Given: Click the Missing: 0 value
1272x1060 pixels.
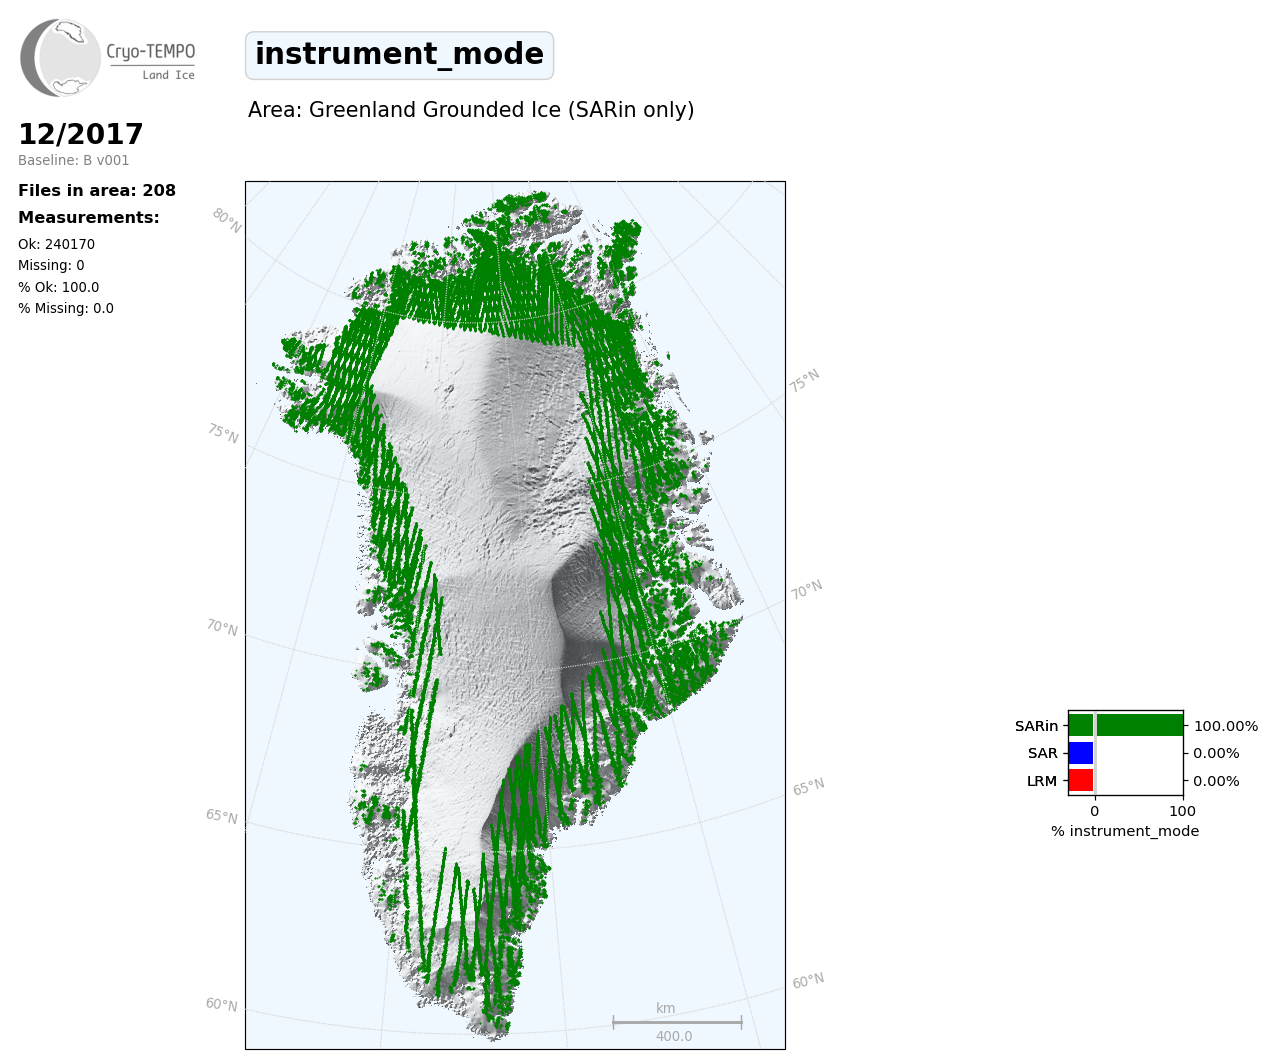Looking at the screenshot, I should (51, 265).
